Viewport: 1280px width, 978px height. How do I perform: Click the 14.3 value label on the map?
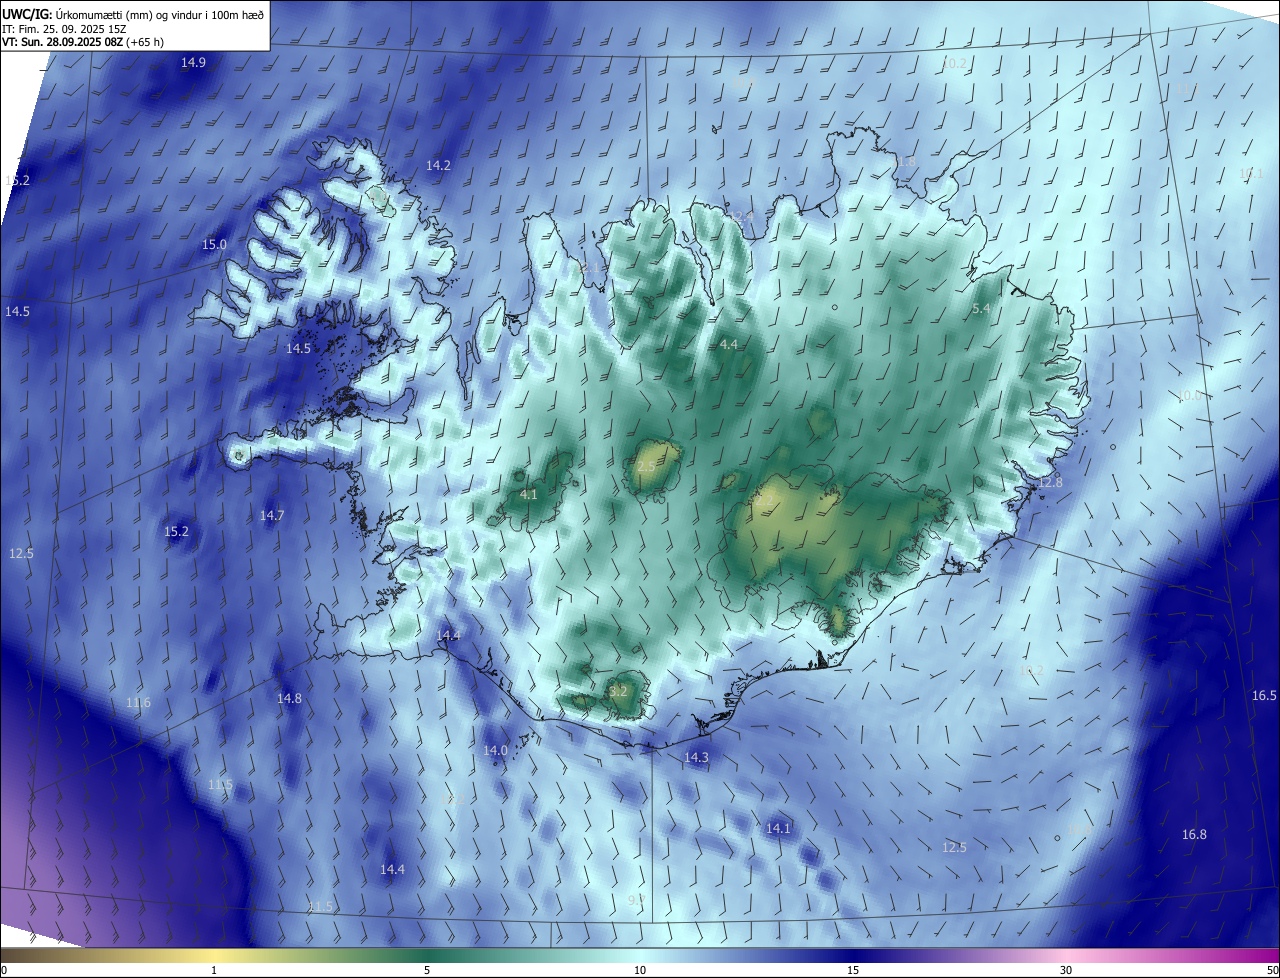click(x=696, y=758)
